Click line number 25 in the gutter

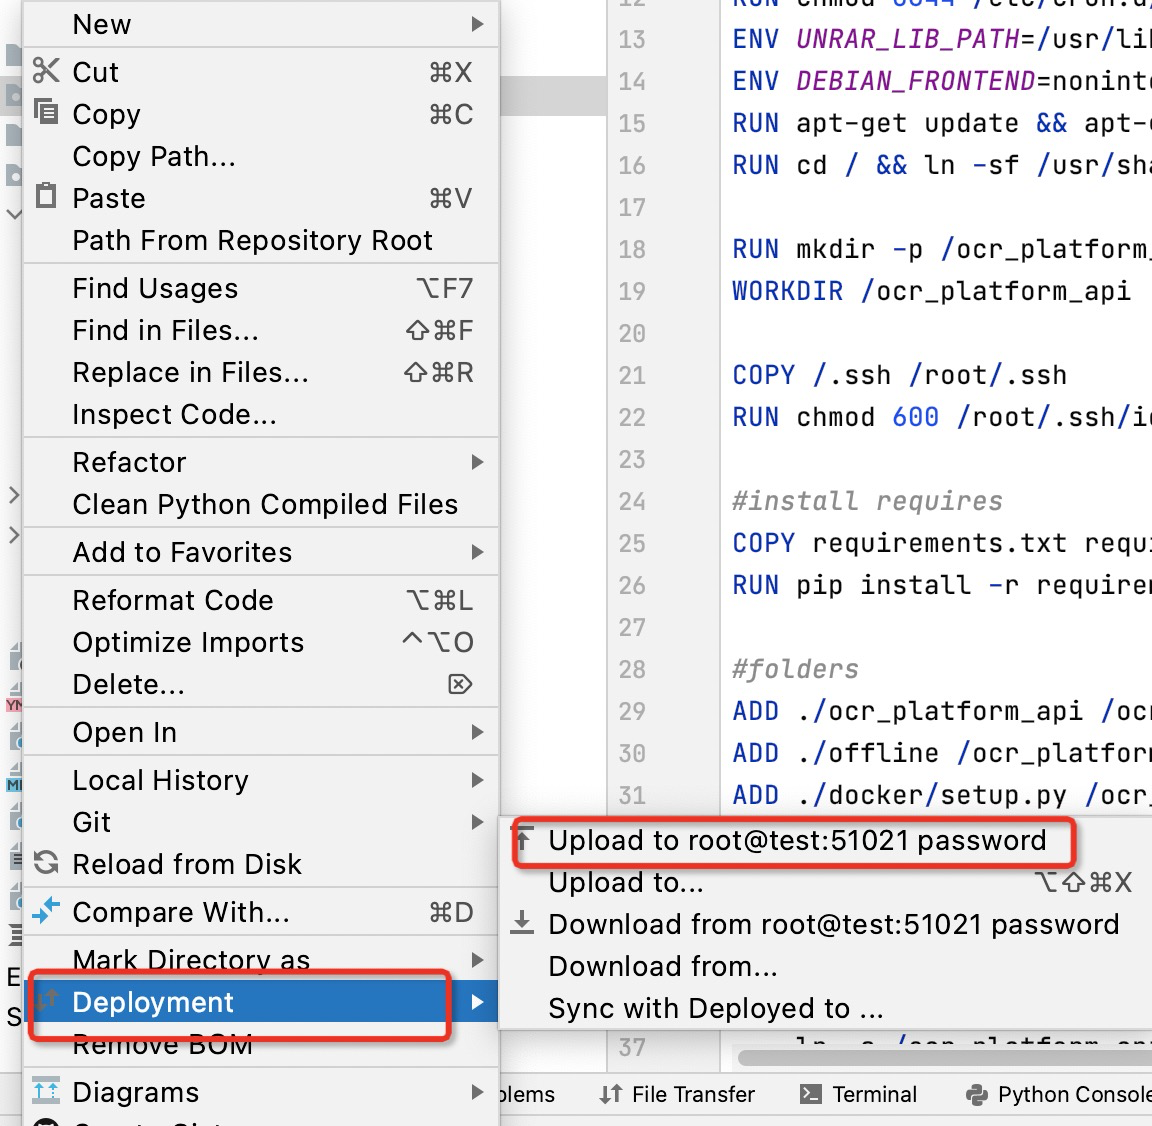pos(632,543)
